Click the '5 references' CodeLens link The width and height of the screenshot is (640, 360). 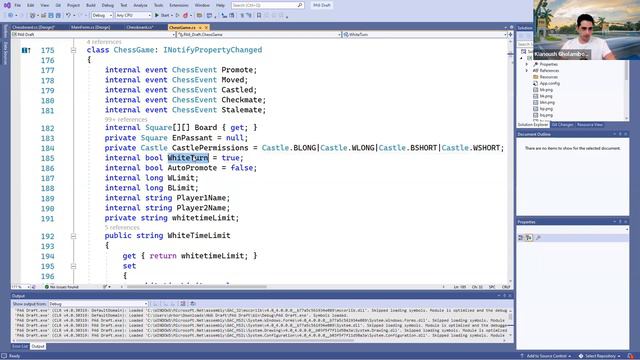(122, 227)
